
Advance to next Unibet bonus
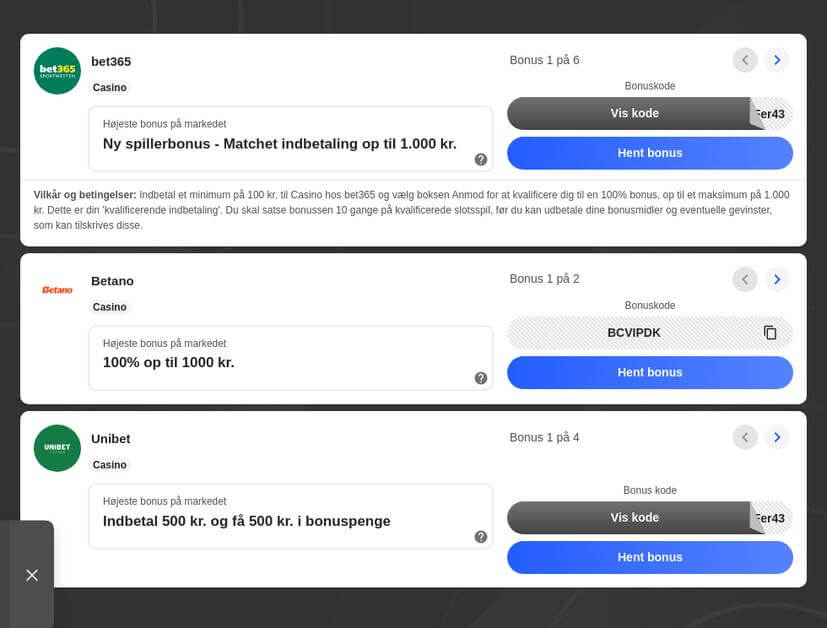point(777,437)
